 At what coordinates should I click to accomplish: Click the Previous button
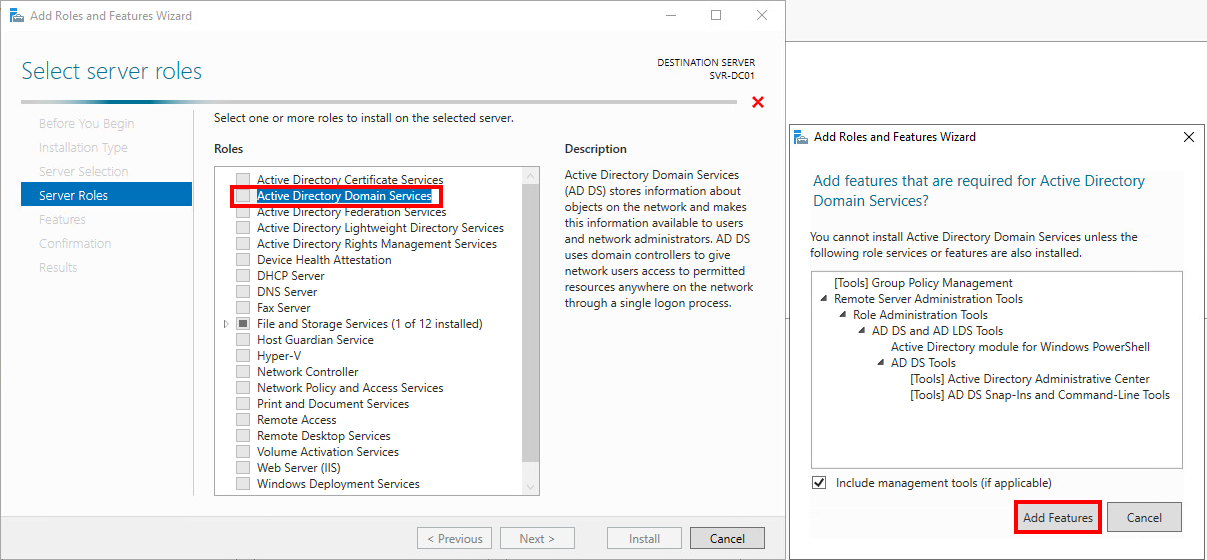pos(455,538)
